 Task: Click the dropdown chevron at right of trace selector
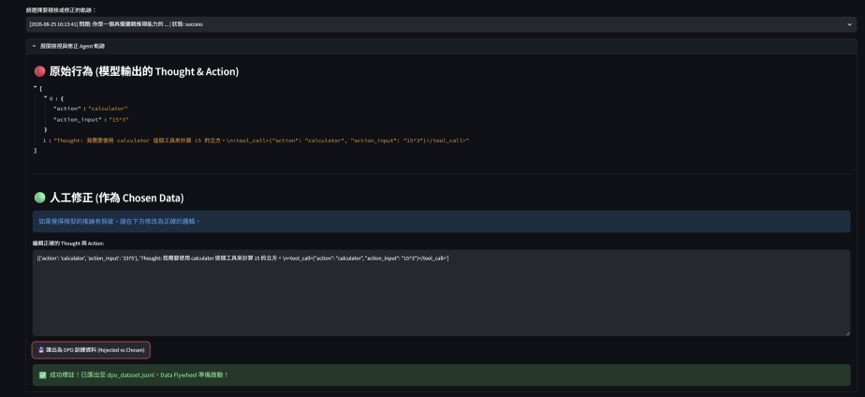point(849,24)
